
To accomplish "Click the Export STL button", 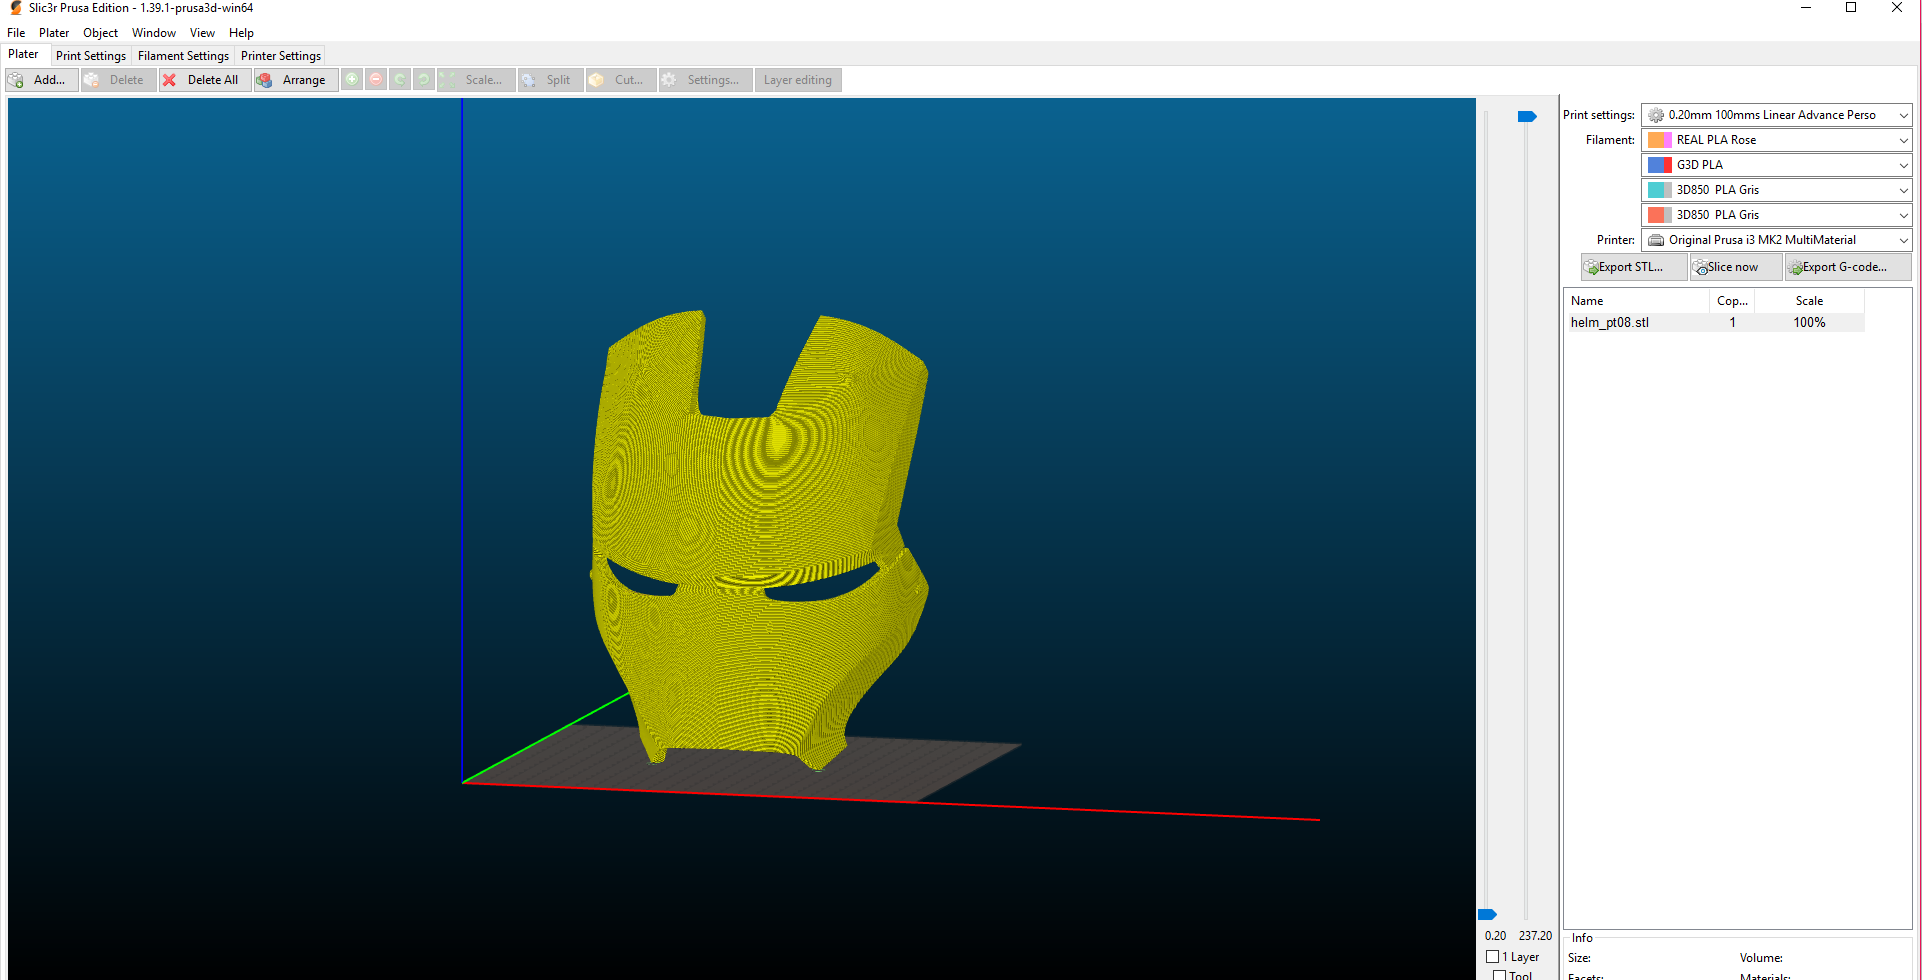I will (1634, 267).
